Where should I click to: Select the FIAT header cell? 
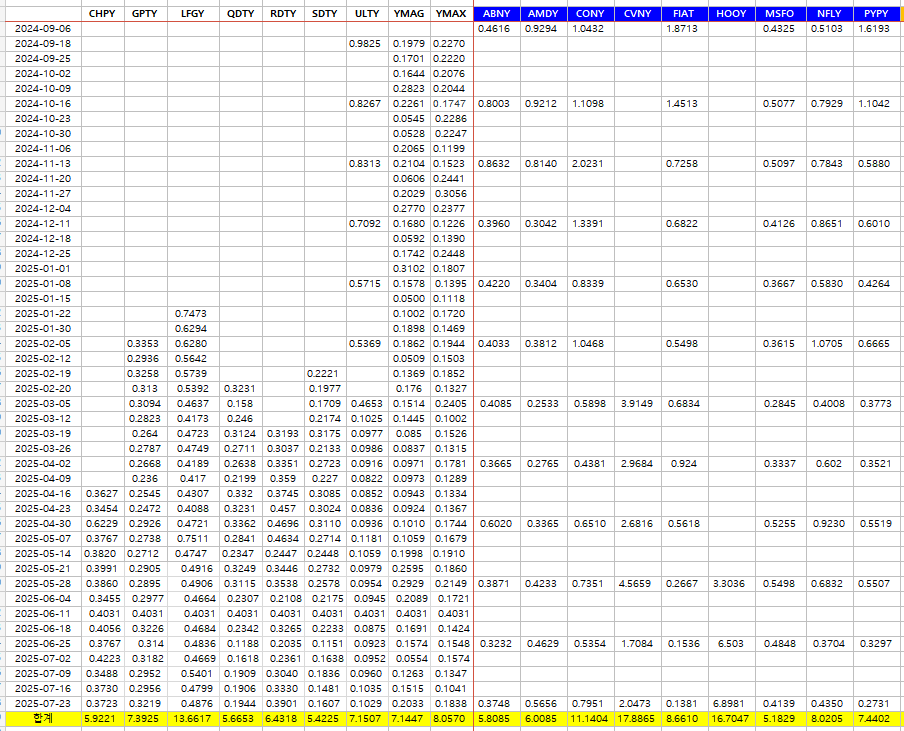(x=684, y=14)
